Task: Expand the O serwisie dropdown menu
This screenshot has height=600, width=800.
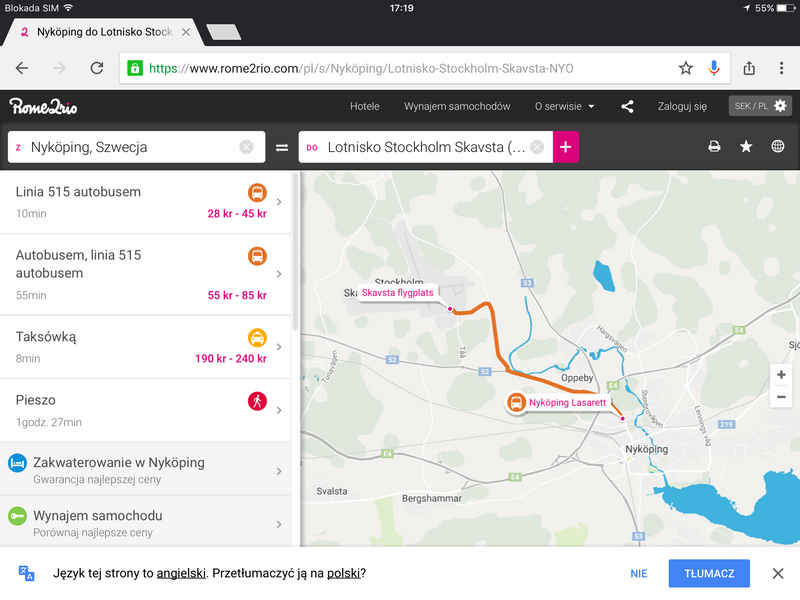Action: click(565, 106)
